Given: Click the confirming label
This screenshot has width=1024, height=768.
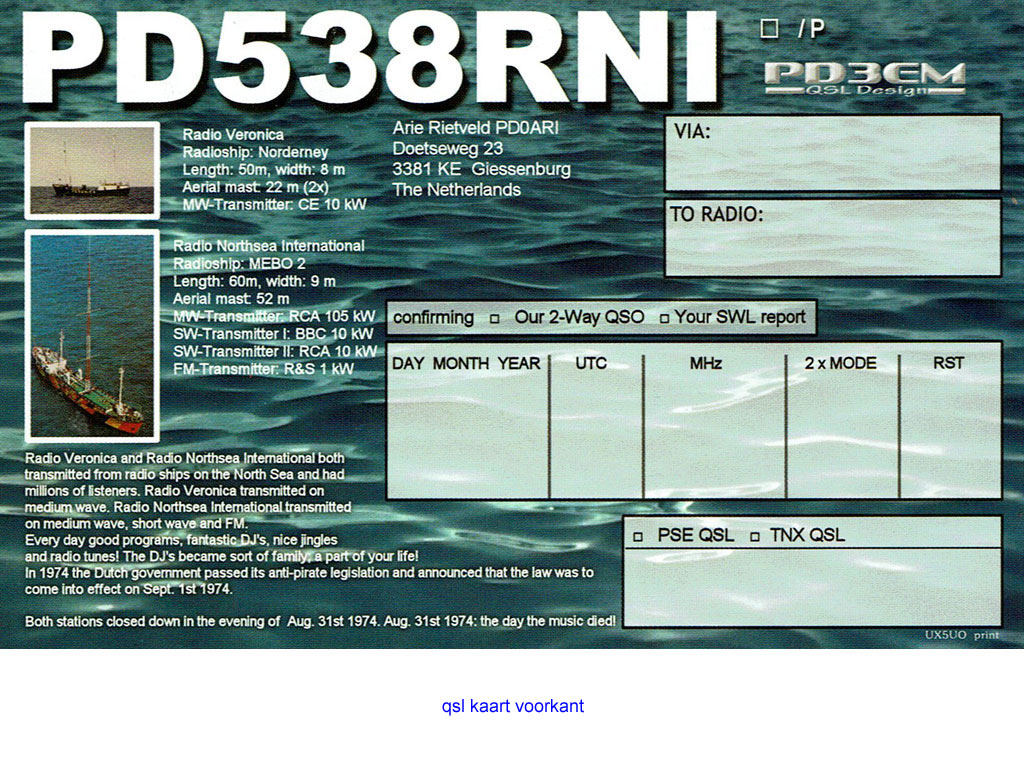Looking at the screenshot, I should (x=433, y=318).
